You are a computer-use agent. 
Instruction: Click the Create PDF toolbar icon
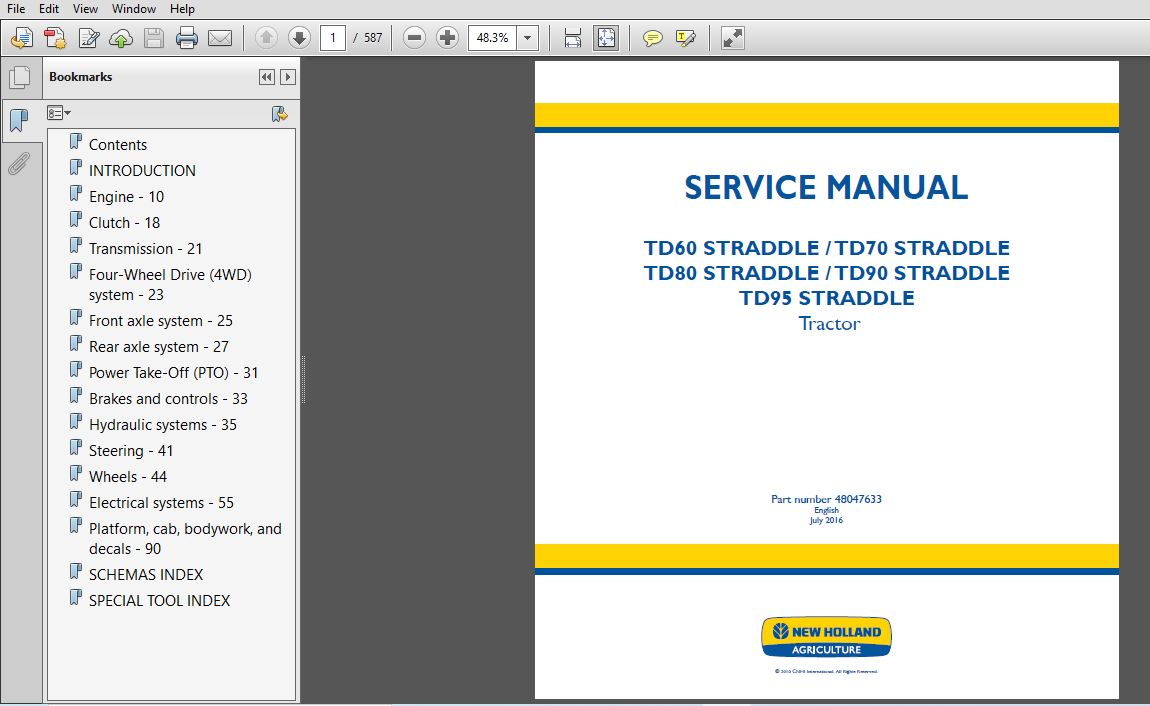coord(22,38)
